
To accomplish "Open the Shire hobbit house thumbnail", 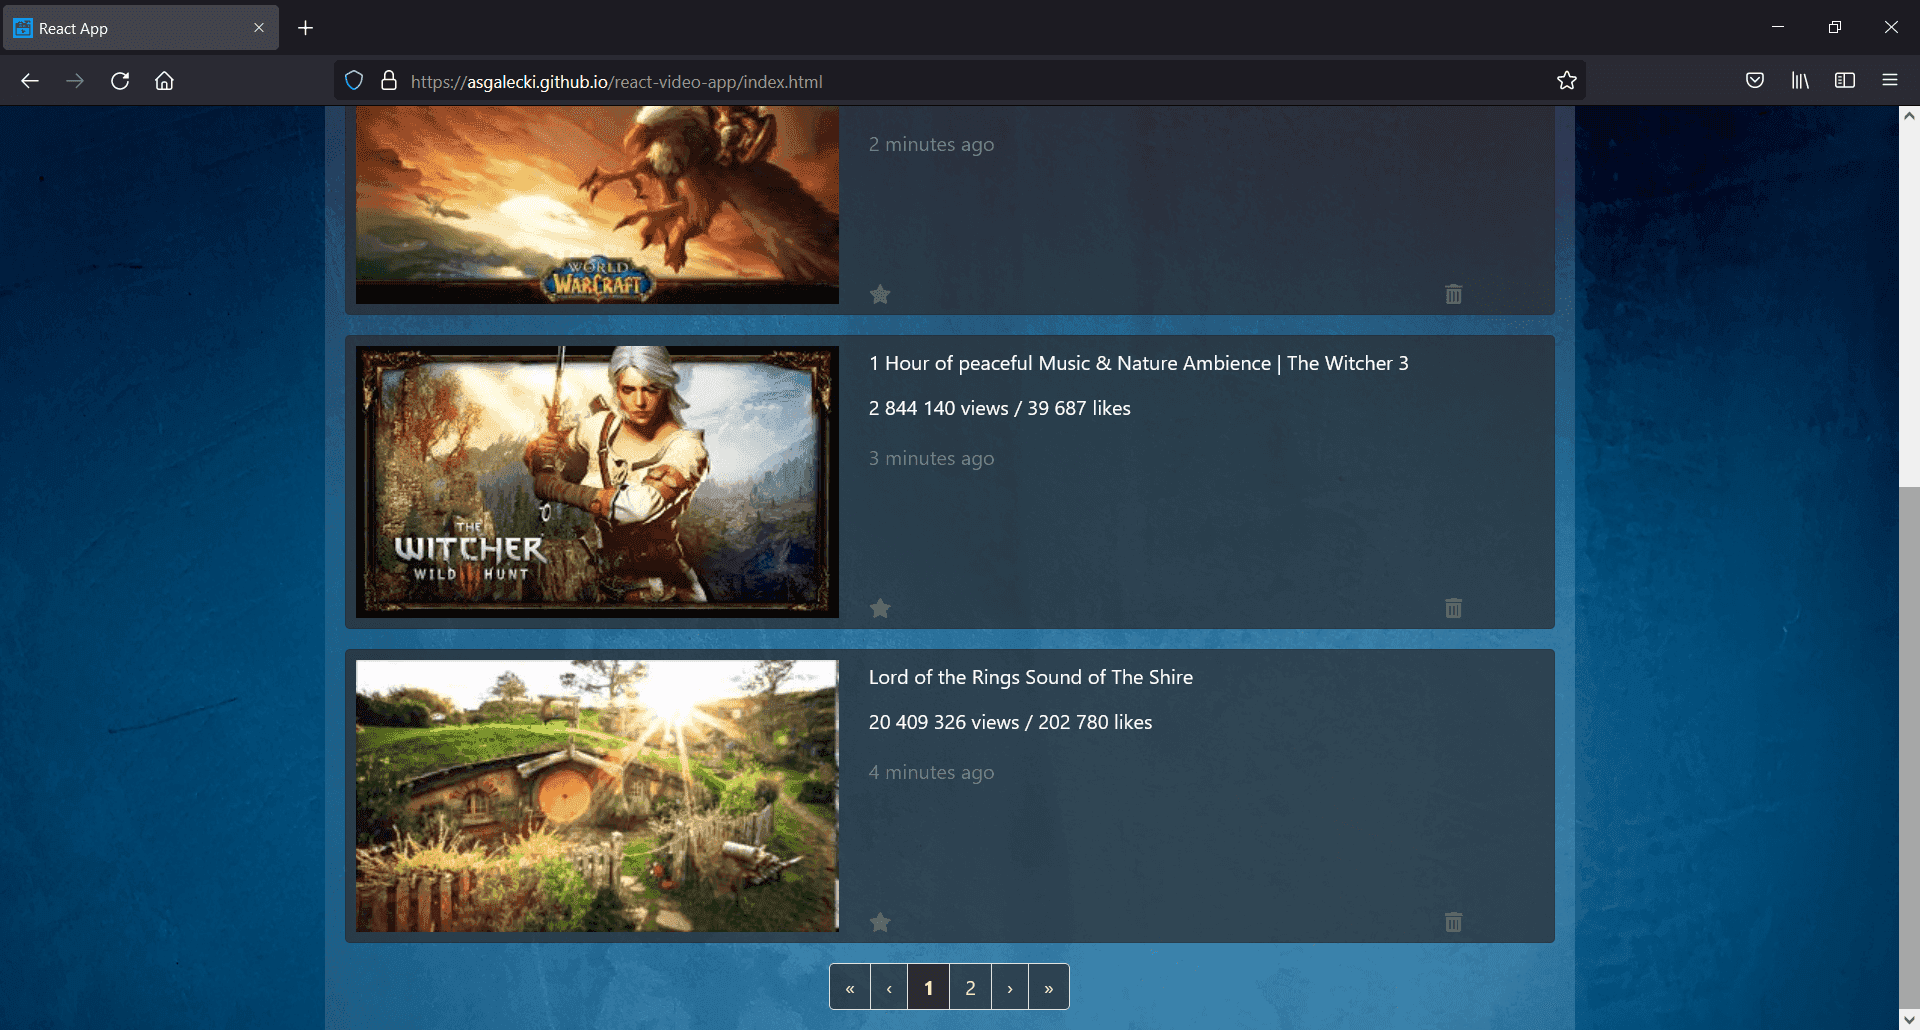I will pyautogui.click(x=597, y=796).
